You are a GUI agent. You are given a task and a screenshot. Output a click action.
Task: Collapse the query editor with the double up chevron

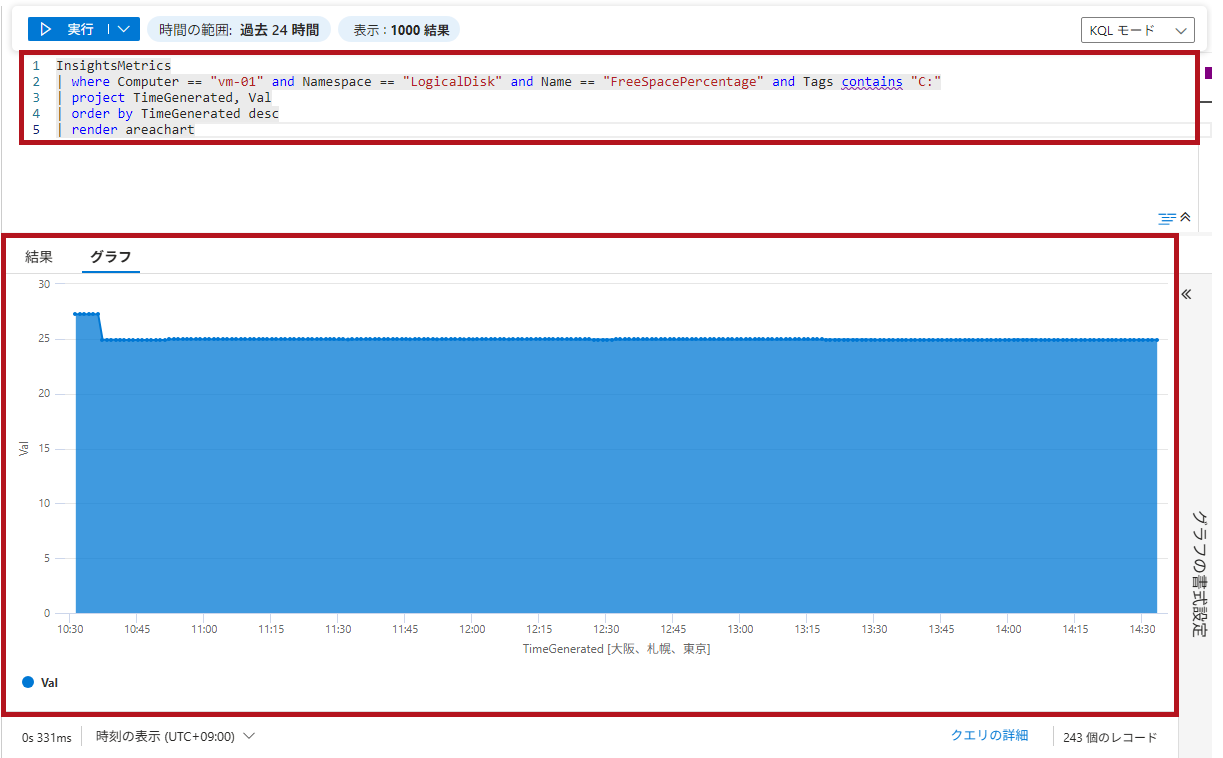click(x=1186, y=217)
